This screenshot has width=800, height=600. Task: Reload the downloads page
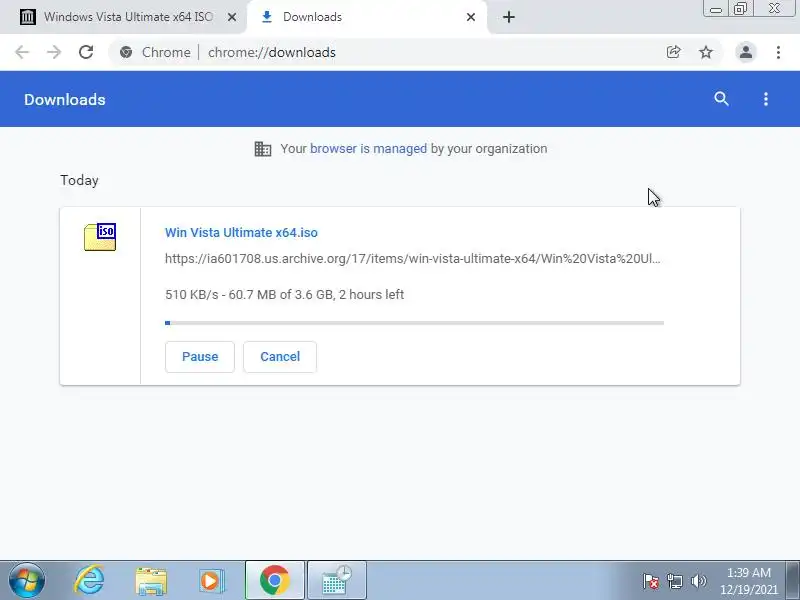point(86,52)
